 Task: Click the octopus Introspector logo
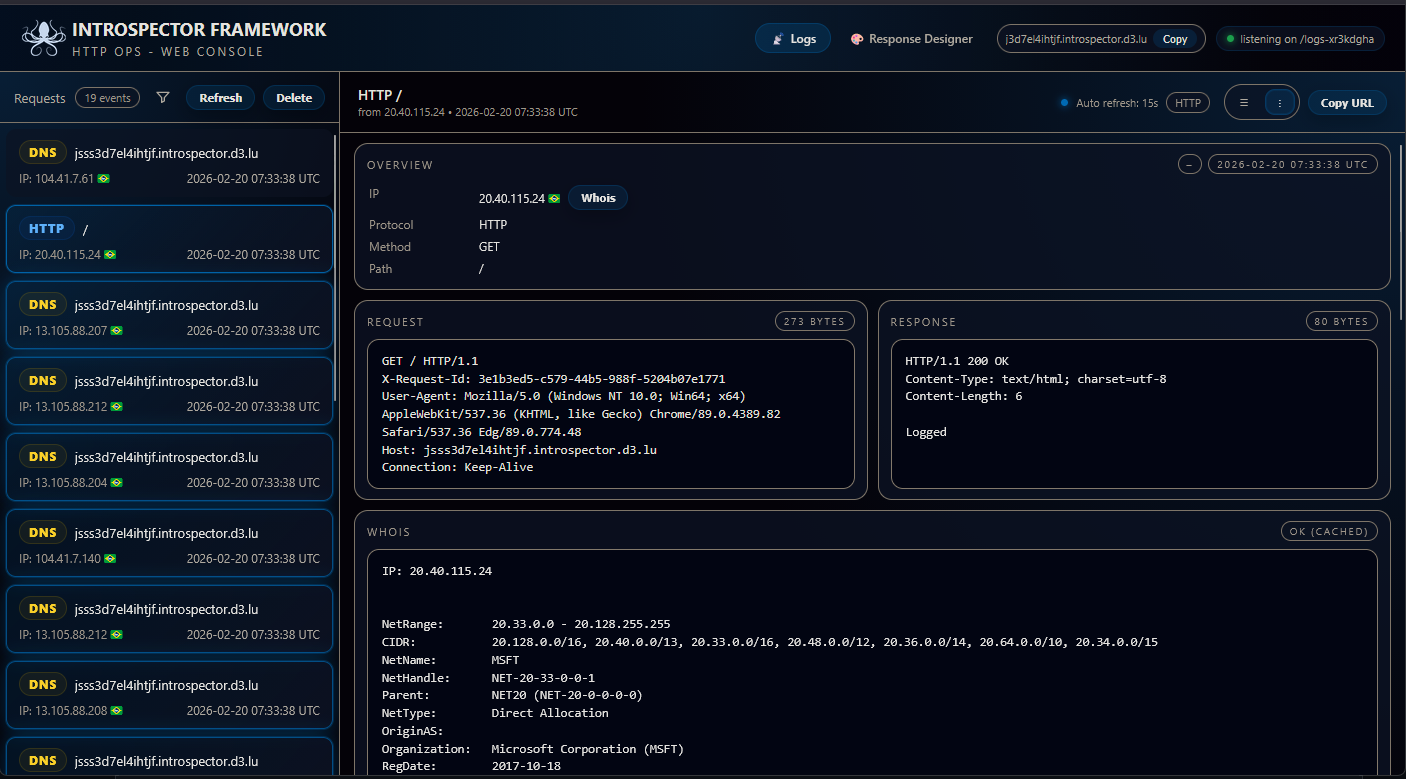pos(42,38)
